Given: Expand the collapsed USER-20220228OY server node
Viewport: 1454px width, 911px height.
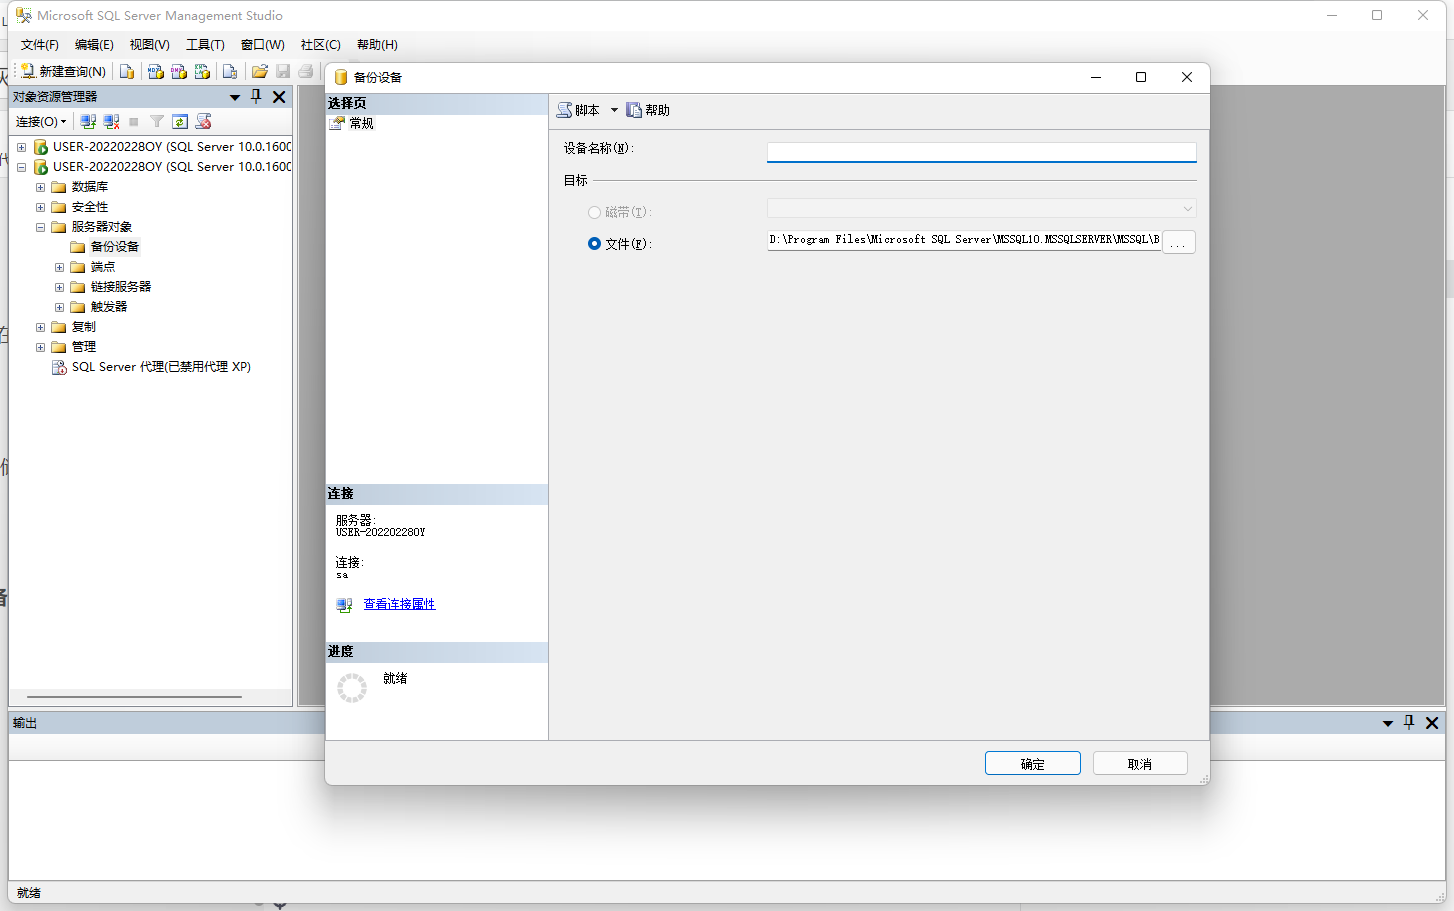Looking at the screenshot, I should click(x=21, y=147).
